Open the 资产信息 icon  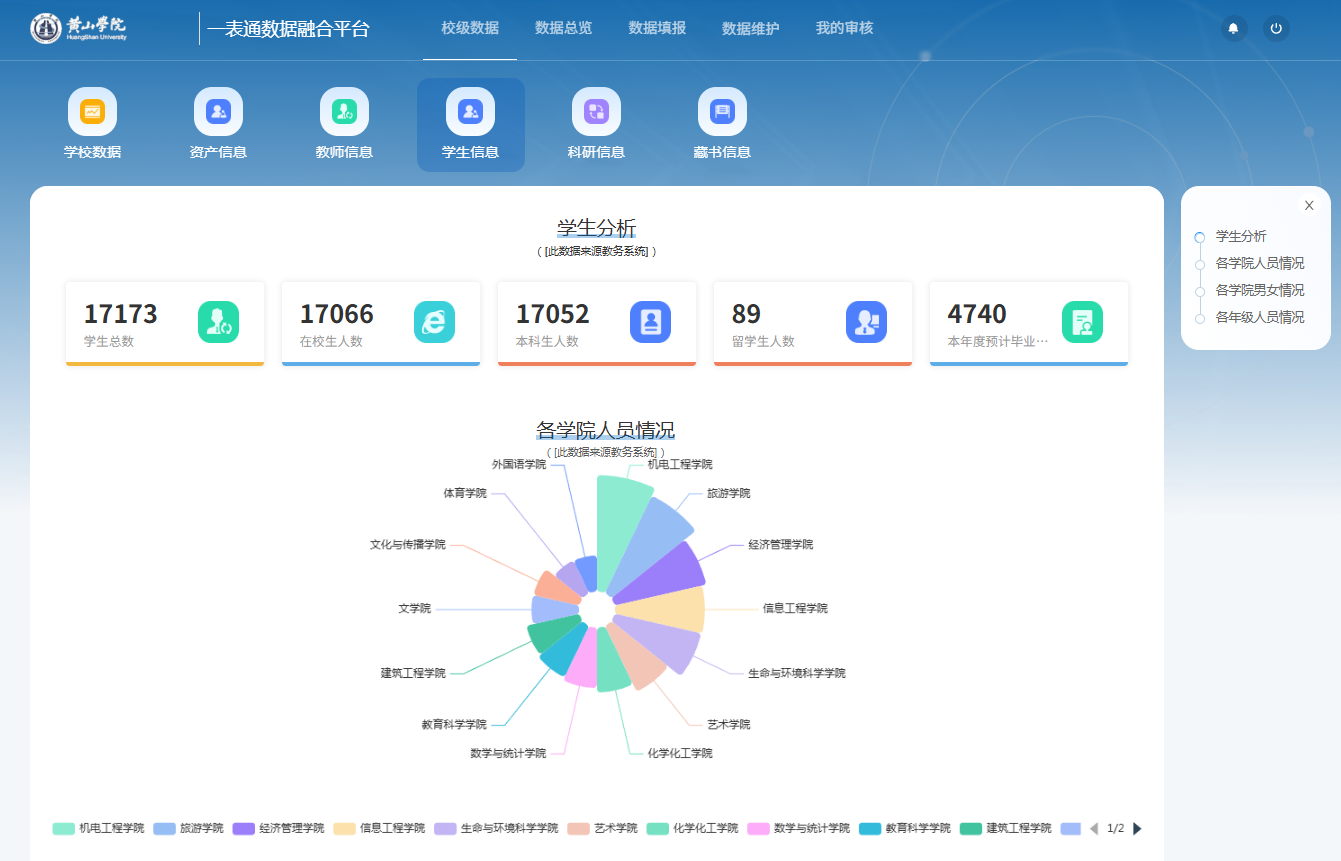pyautogui.click(x=218, y=112)
